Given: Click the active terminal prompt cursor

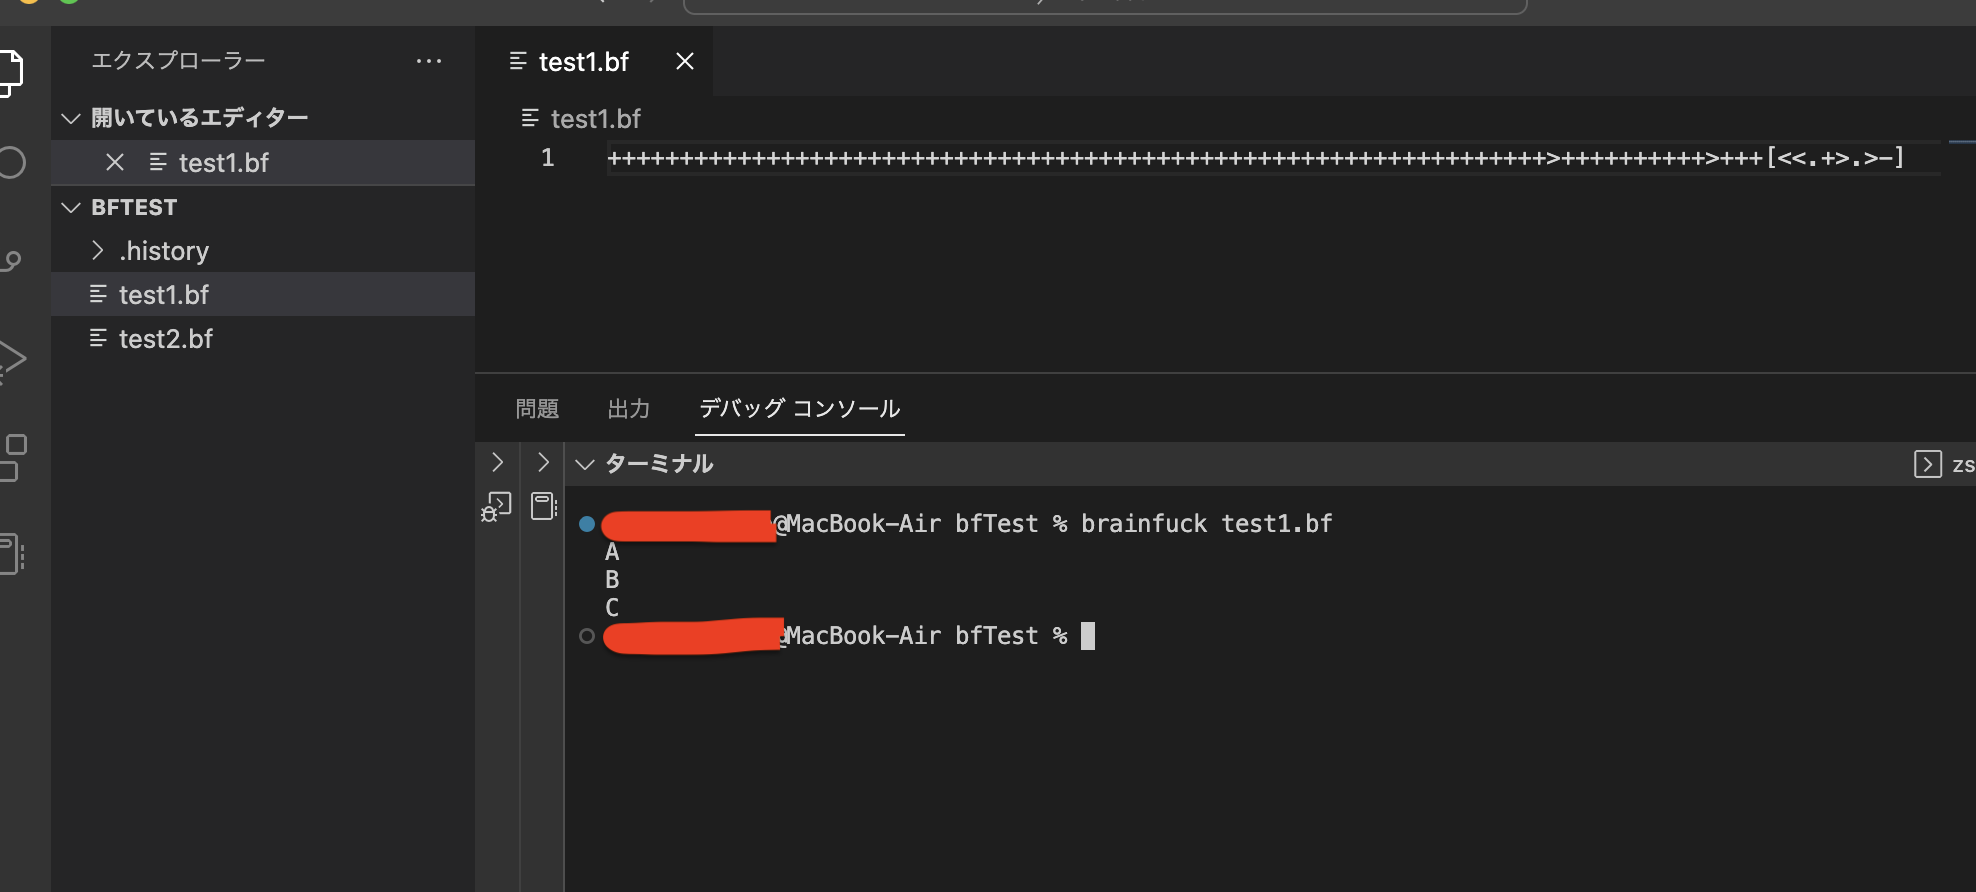Looking at the screenshot, I should [x=1088, y=636].
